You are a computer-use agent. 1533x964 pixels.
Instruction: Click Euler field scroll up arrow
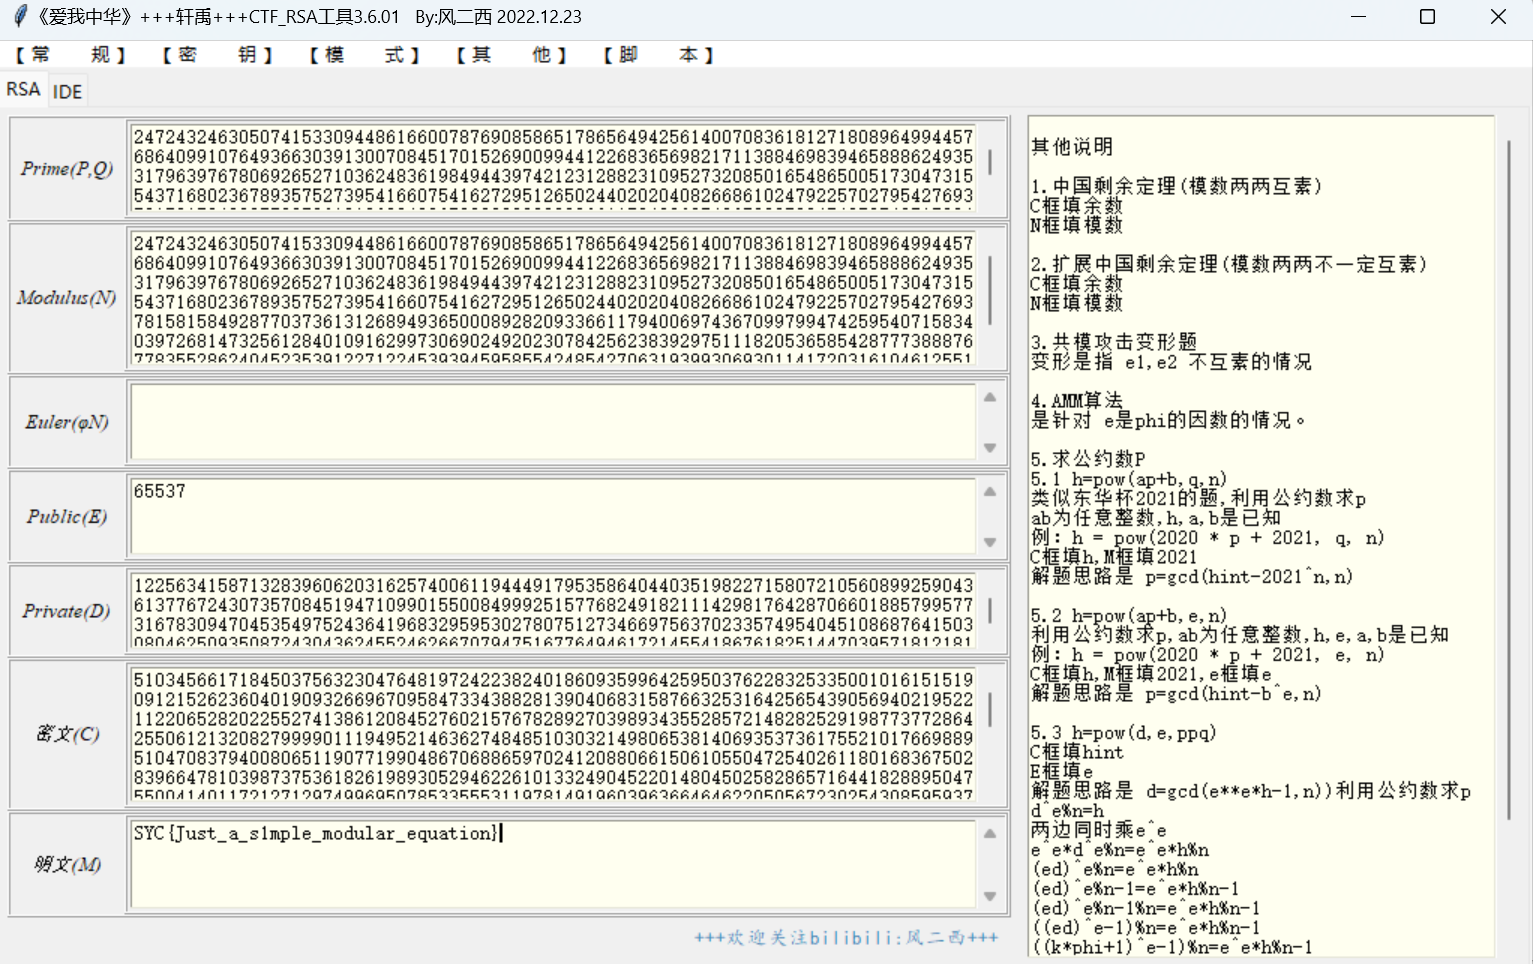[x=990, y=397]
